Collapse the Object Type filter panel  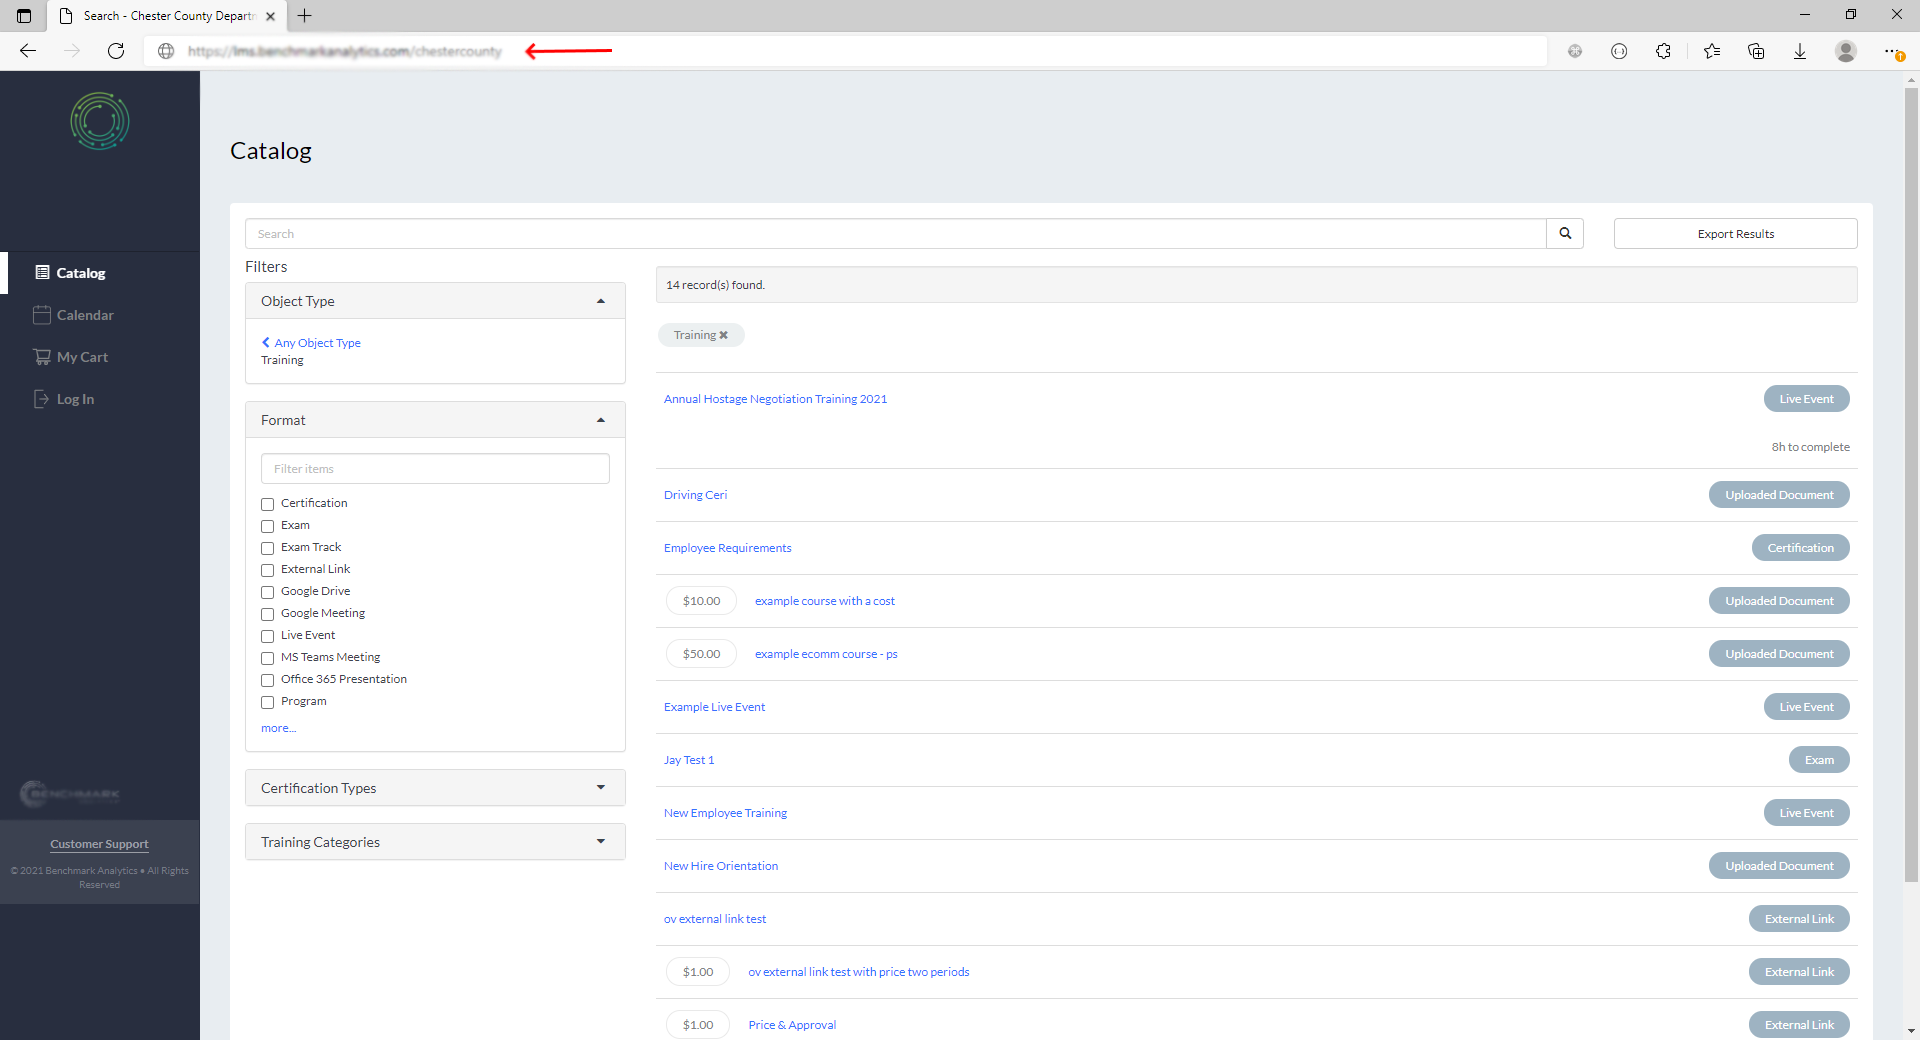click(x=435, y=301)
